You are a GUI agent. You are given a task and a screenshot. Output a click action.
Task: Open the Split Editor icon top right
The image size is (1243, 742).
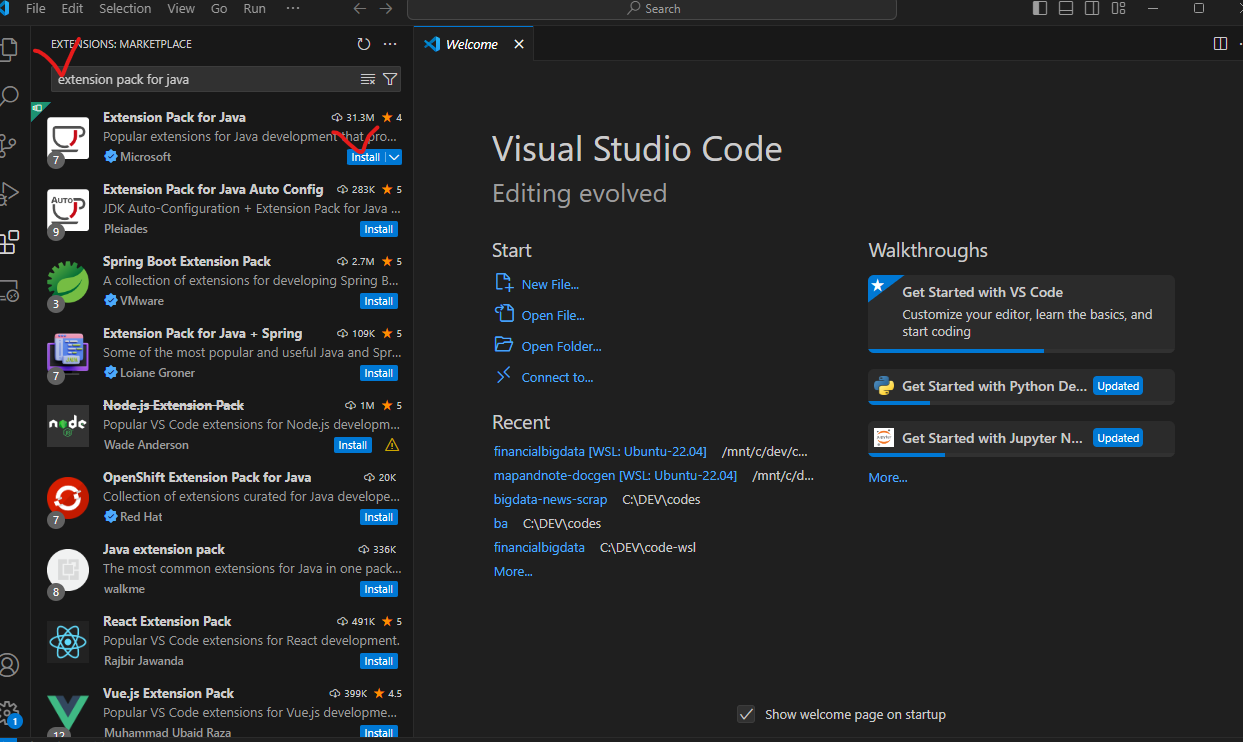click(1220, 43)
